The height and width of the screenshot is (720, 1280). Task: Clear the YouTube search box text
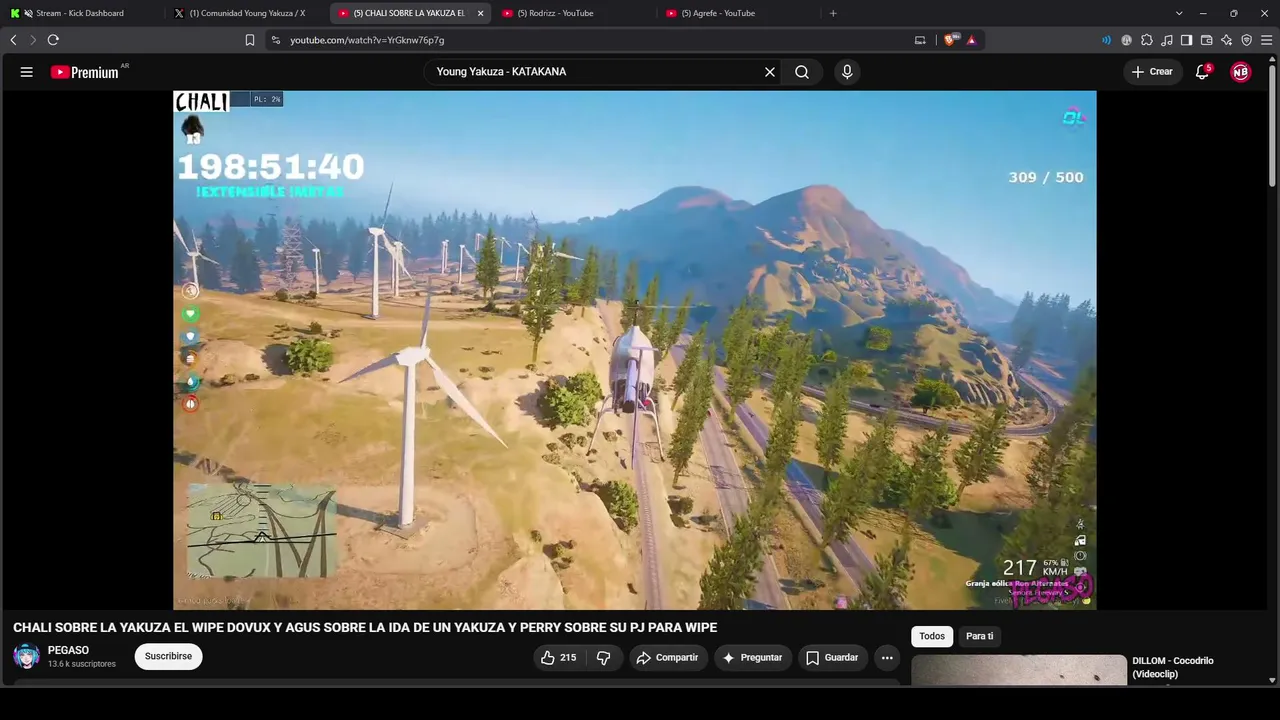[770, 72]
